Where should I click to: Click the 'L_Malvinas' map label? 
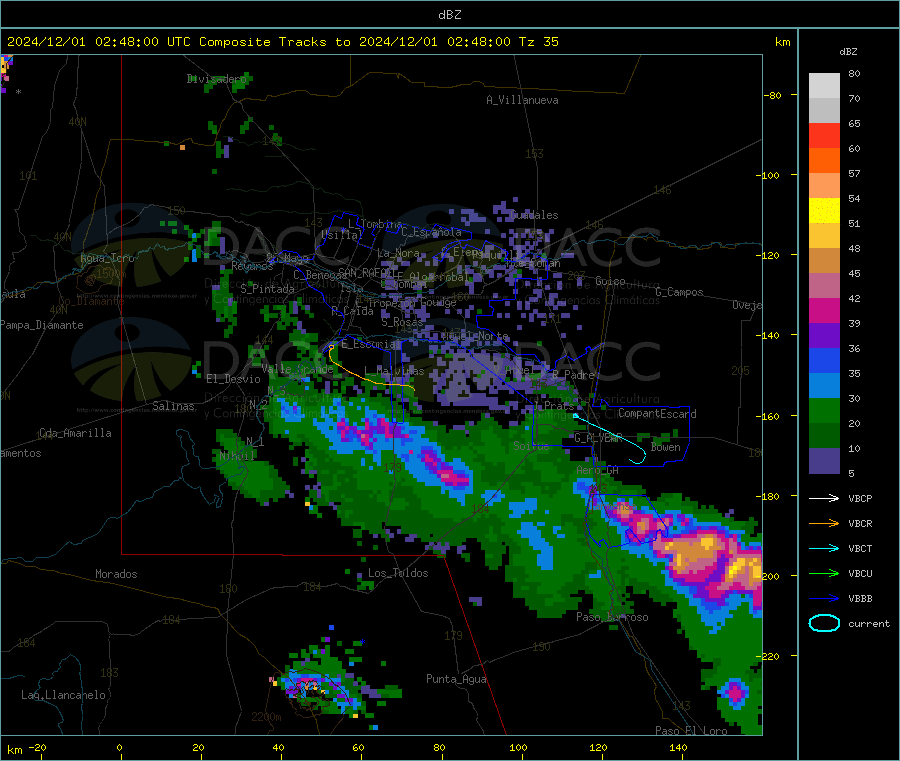click(394, 371)
